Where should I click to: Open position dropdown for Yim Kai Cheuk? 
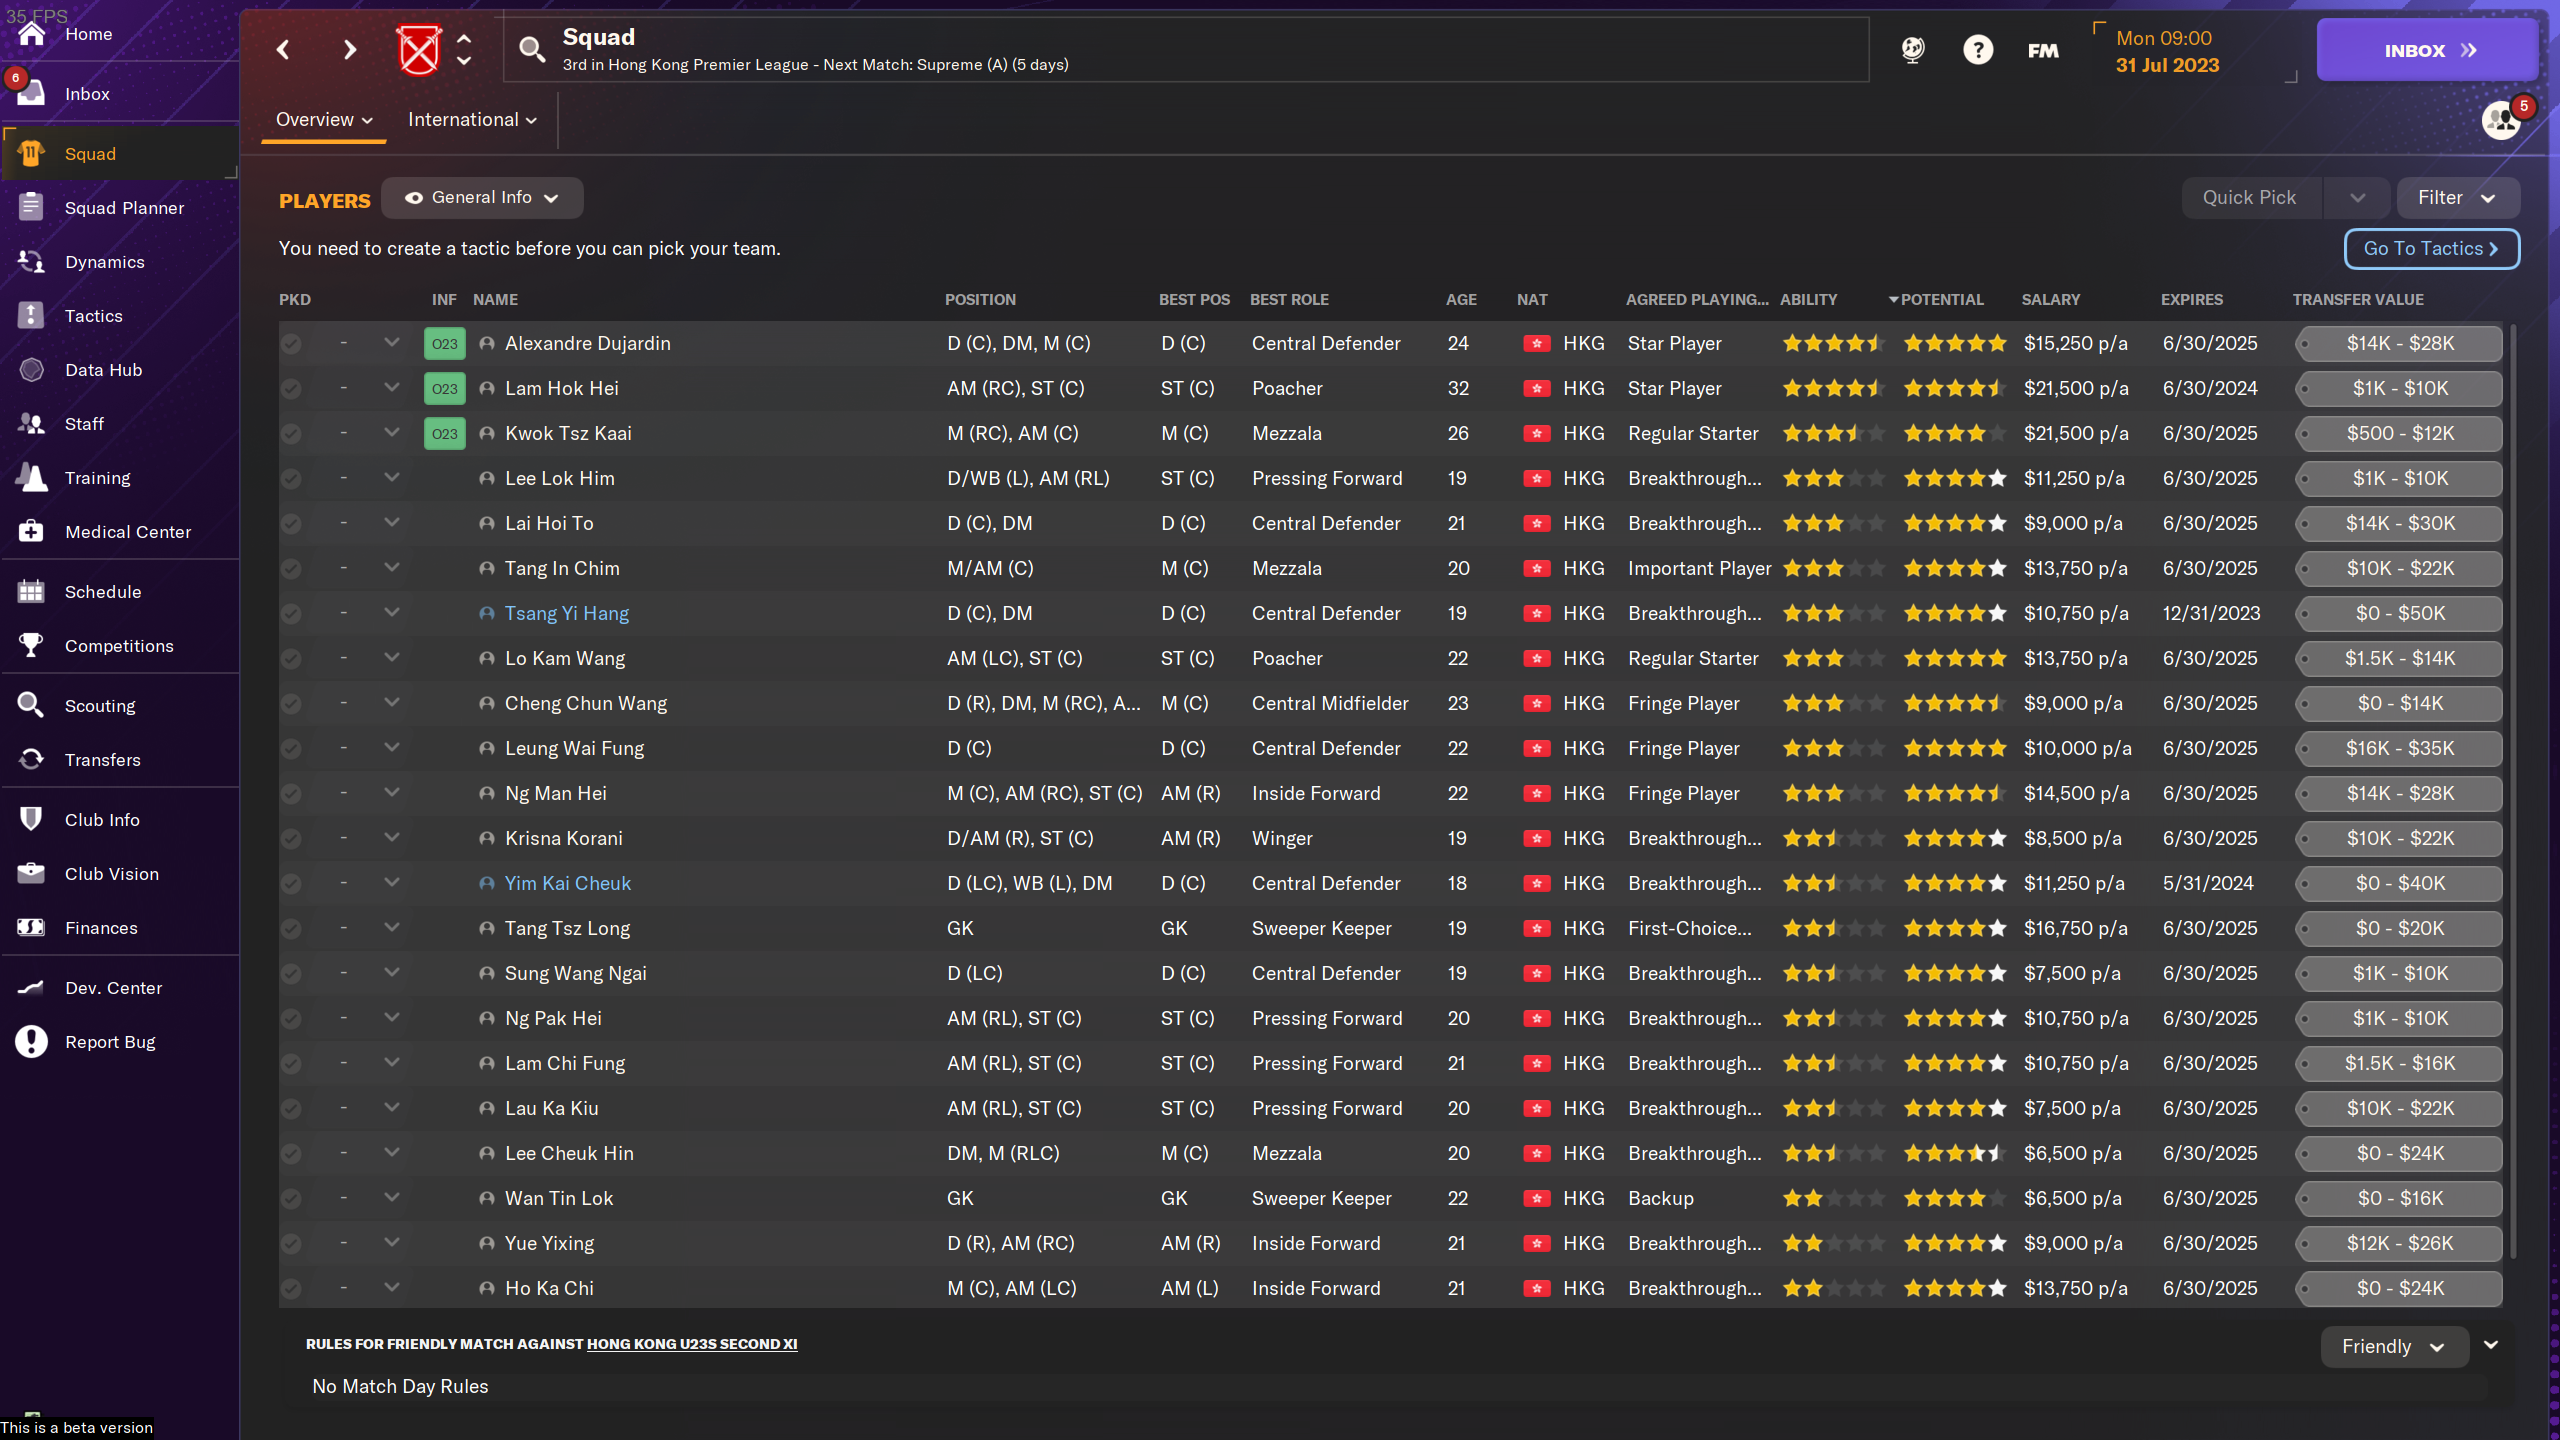392,882
